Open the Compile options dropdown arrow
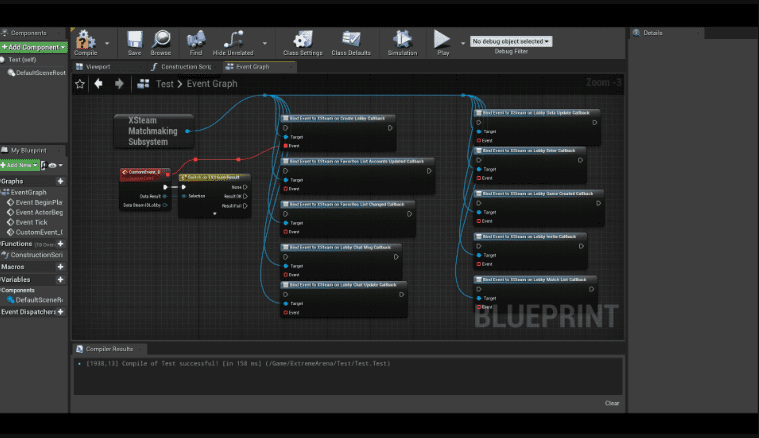This screenshot has width=759, height=438. [107, 43]
